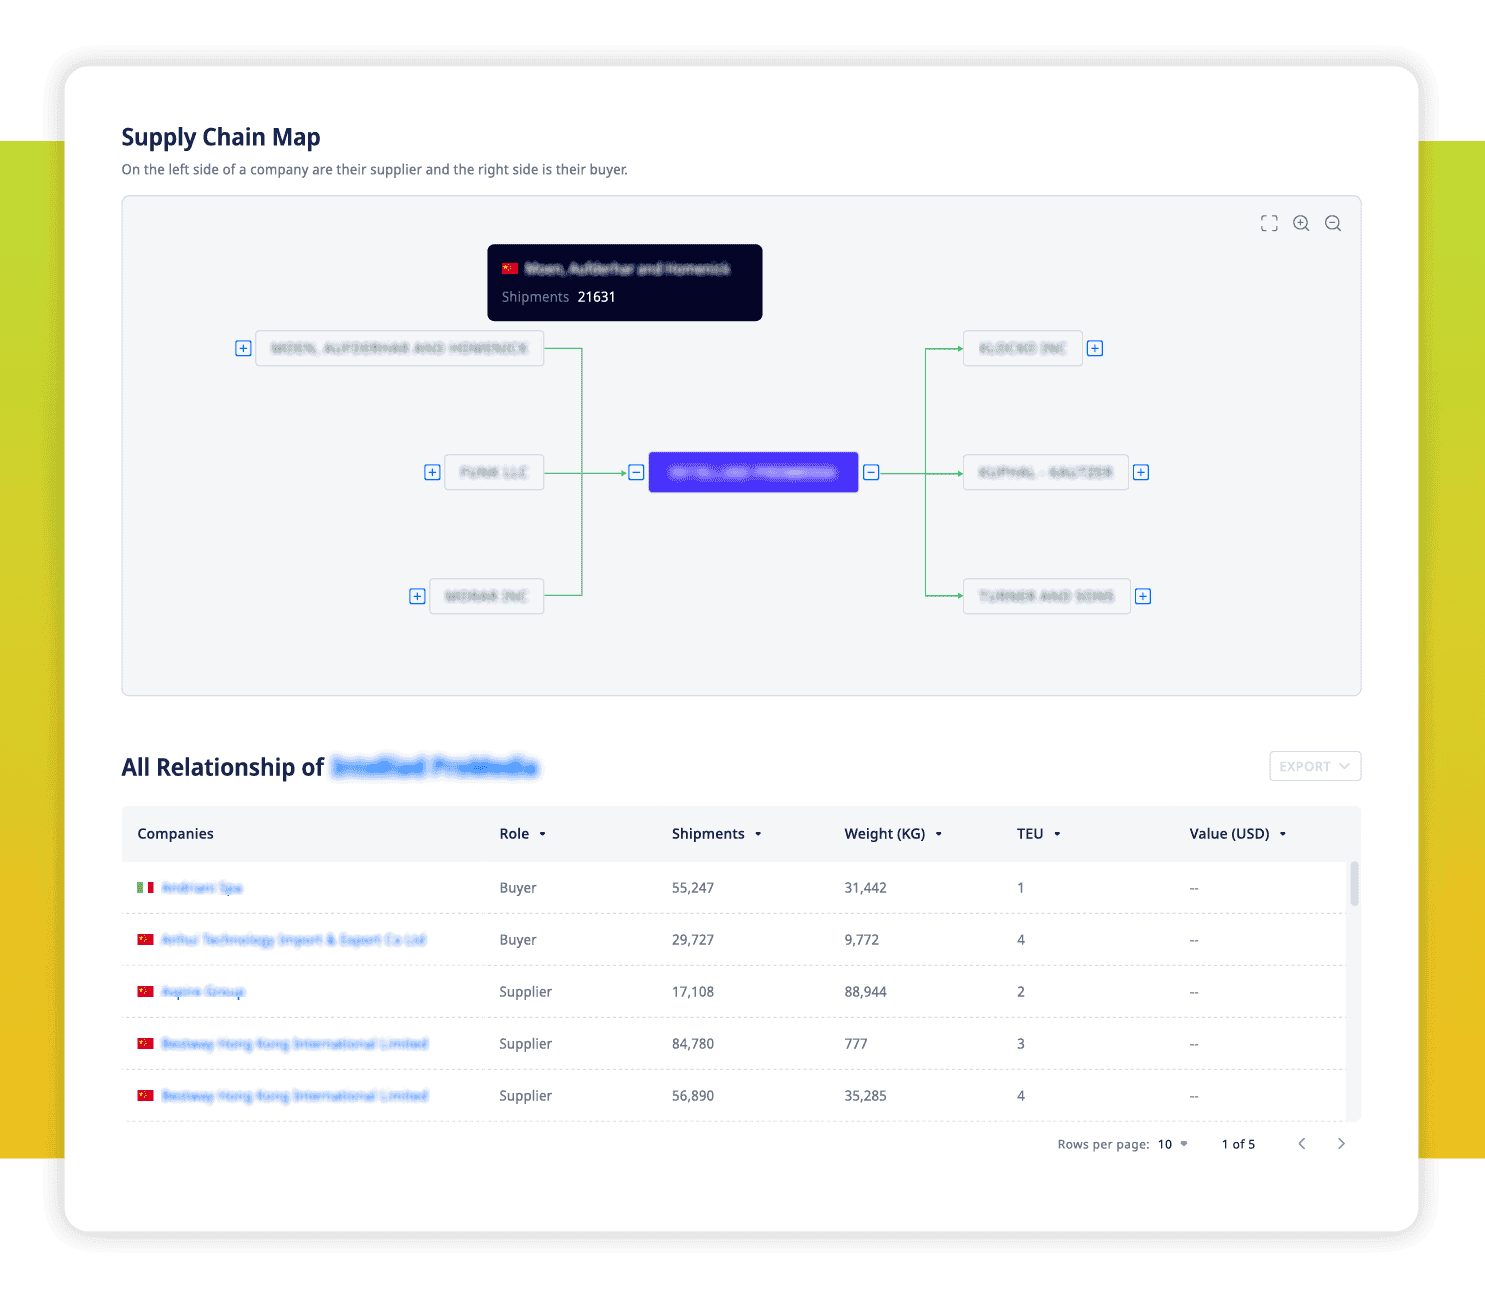
Task: Click the dark tooltip showing Shipments 21631
Action: (625, 282)
